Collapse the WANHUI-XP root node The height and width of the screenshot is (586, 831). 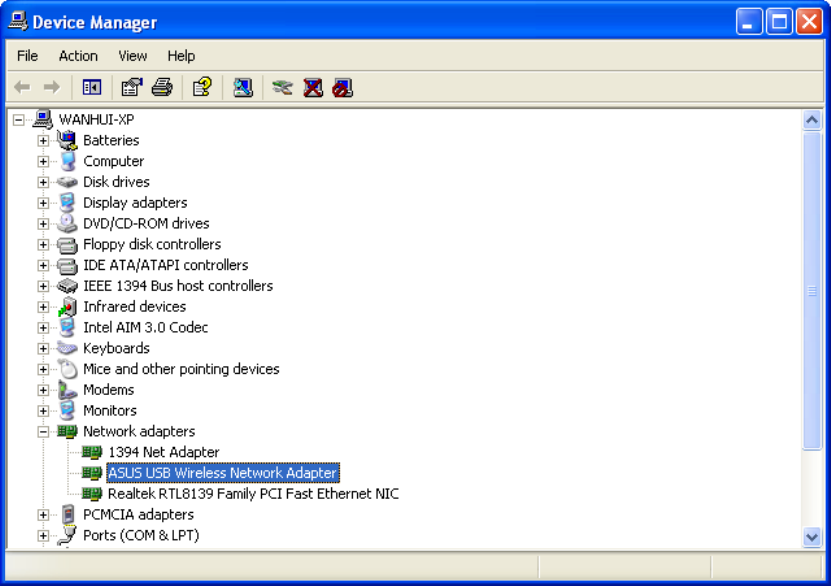[x=19, y=120]
